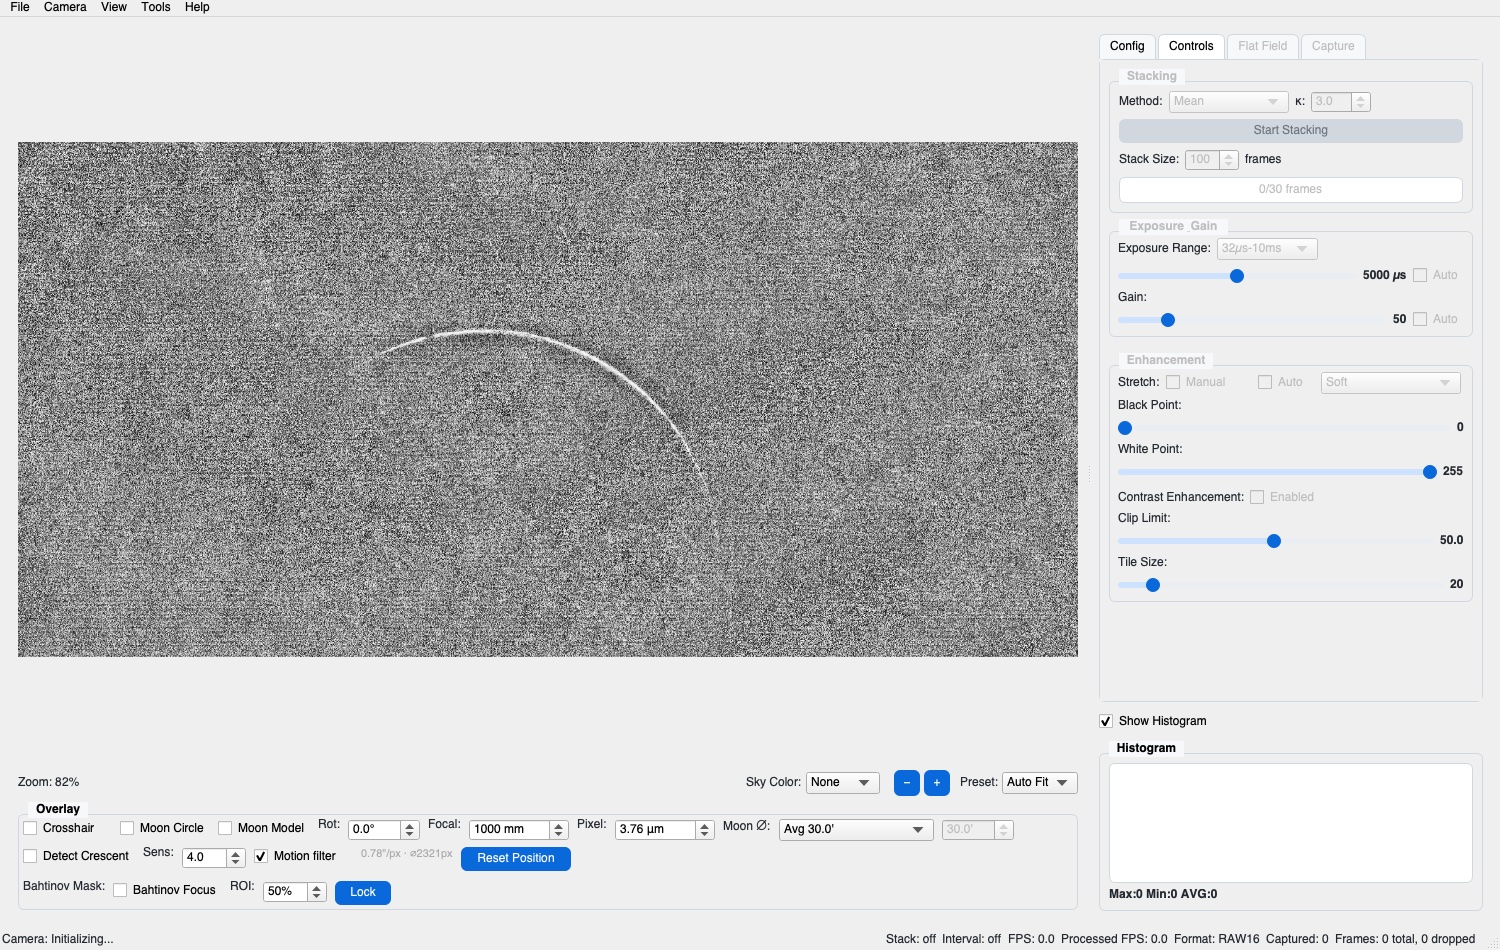The width and height of the screenshot is (1500, 950).
Task: Enable the Moon Model overlay
Action: tap(225, 828)
